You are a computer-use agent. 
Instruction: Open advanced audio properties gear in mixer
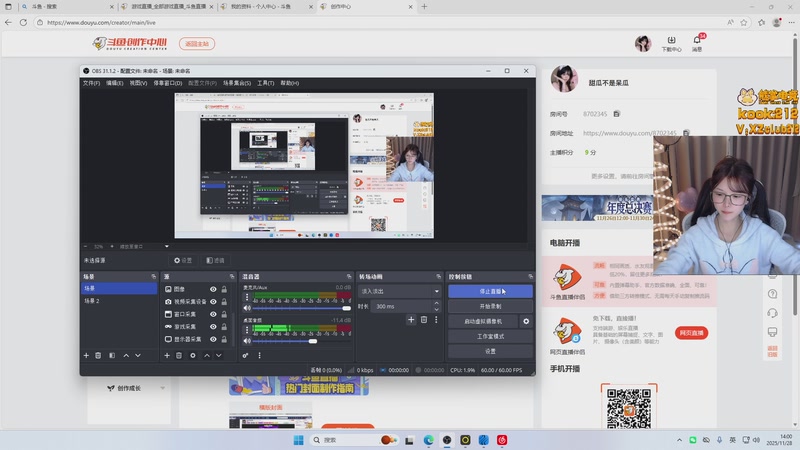pos(245,355)
